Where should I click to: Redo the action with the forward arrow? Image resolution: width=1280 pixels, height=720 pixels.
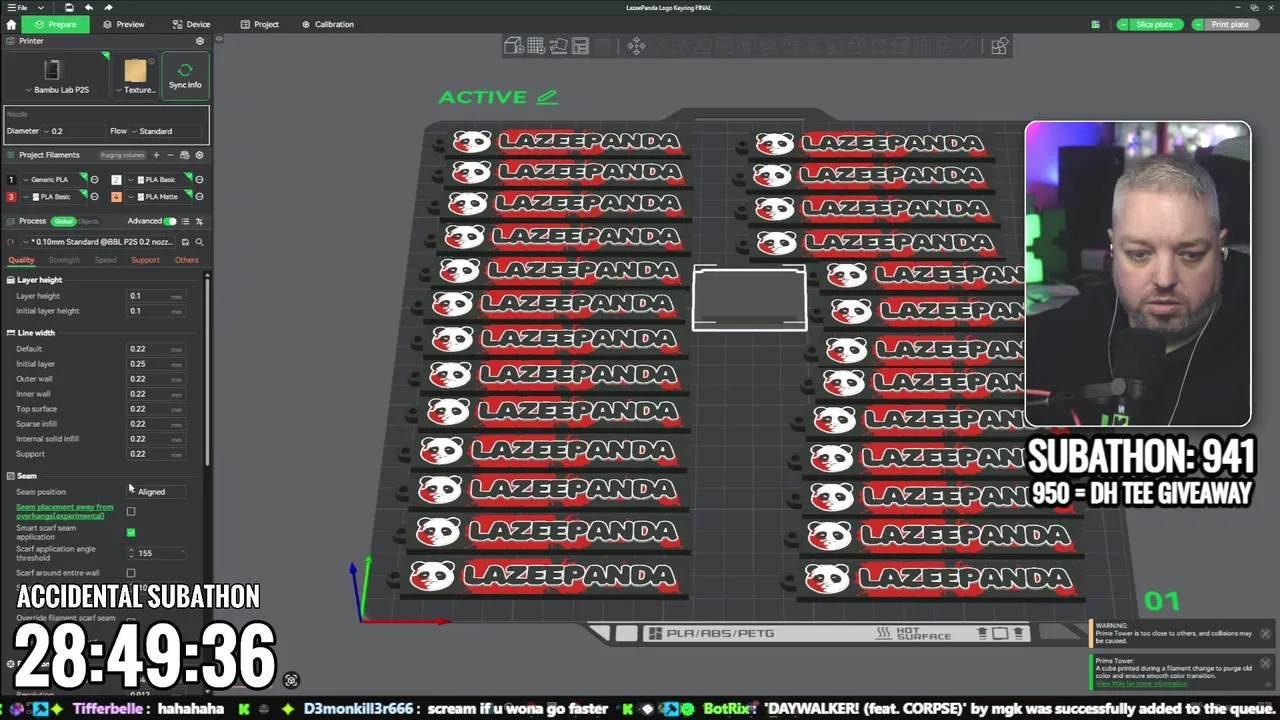click(108, 7)
